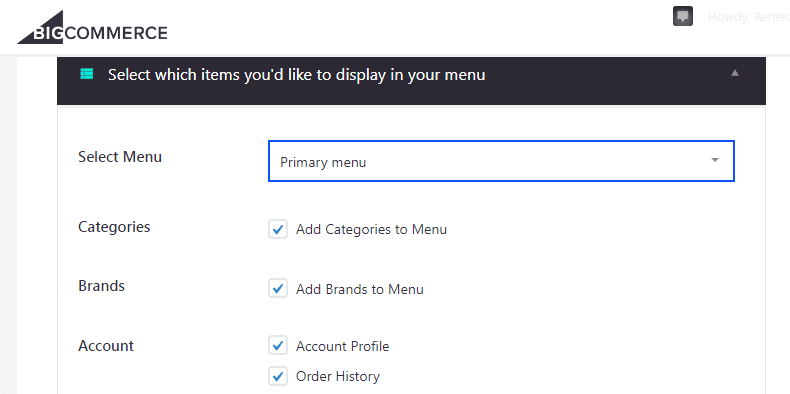Click the Brands row label
Viewport: 790px width, 394px height.
(x=101, y=286)
